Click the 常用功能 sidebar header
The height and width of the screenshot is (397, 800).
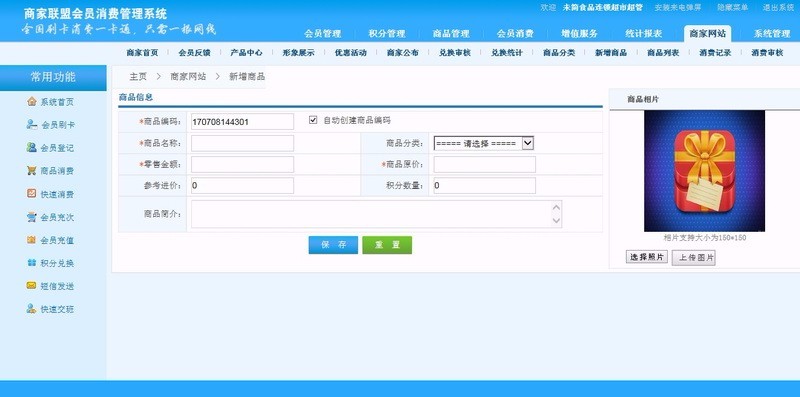pos(53,78)
